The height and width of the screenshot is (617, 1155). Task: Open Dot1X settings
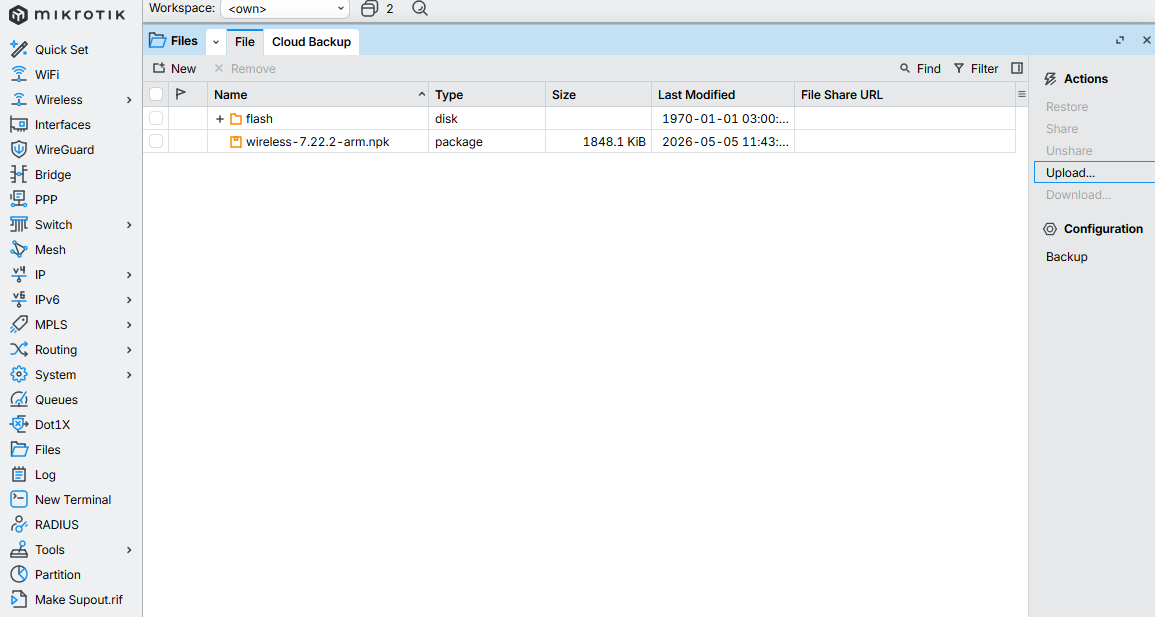[40, 425]
